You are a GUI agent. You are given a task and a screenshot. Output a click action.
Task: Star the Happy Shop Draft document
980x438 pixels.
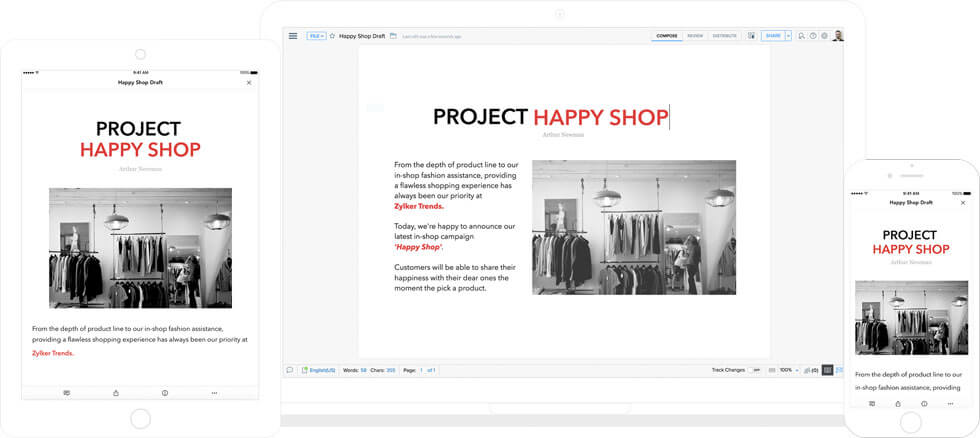pos(332,36)
